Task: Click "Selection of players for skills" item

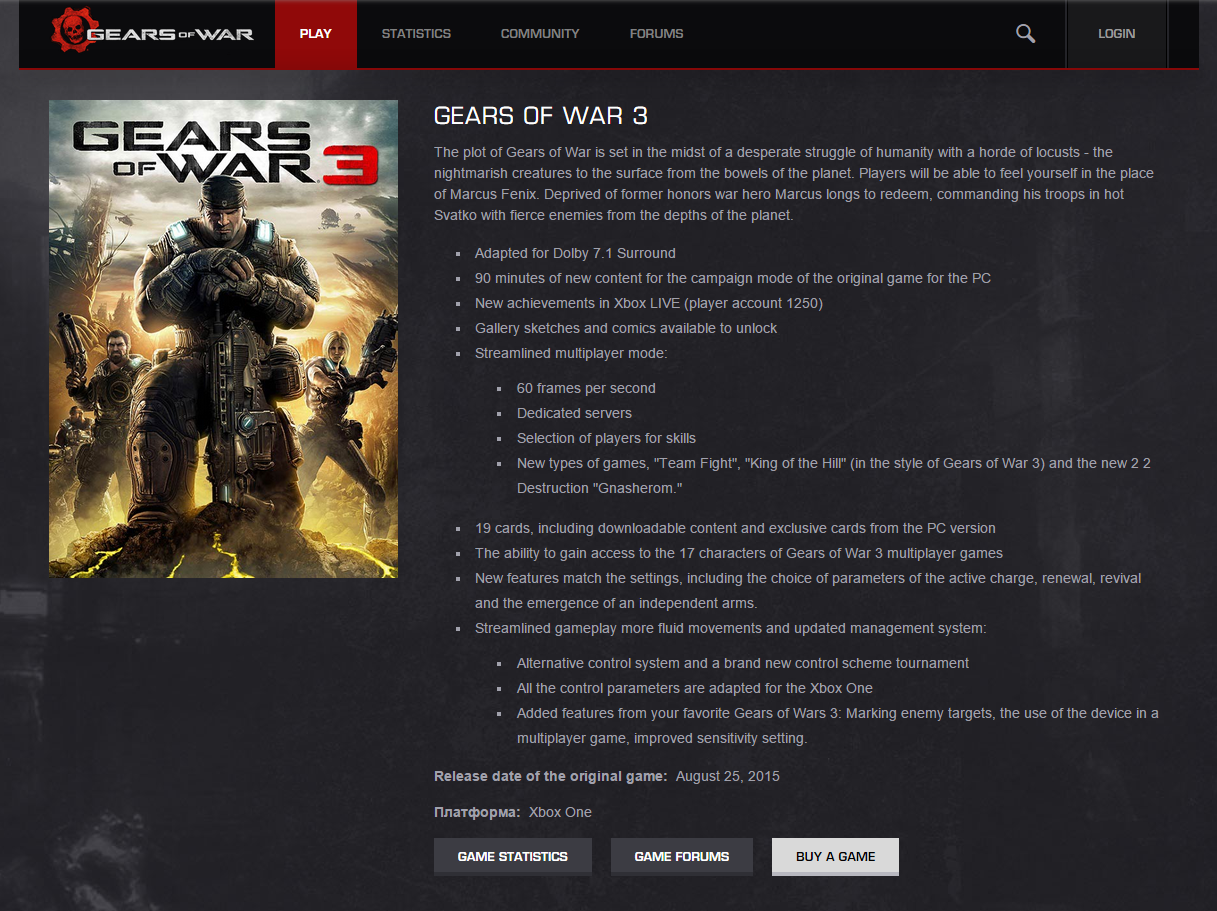Action: tap(606, 438)
